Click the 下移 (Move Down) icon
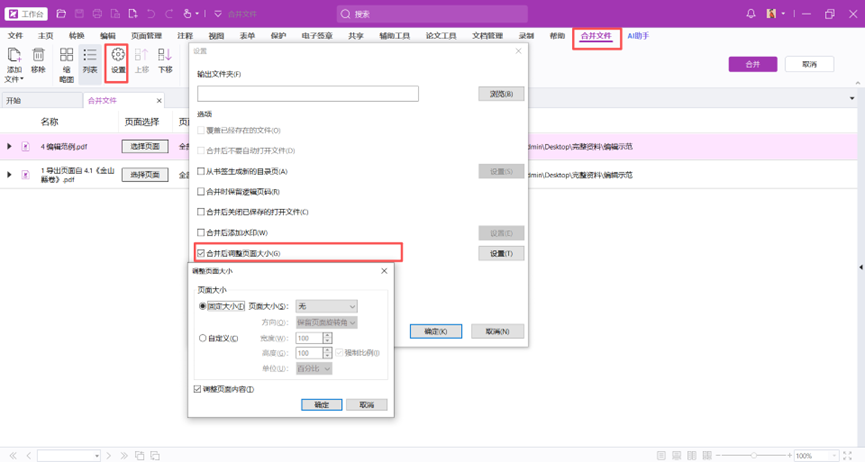The height and width of the screenshot is (462, 865). click(165, 57)
